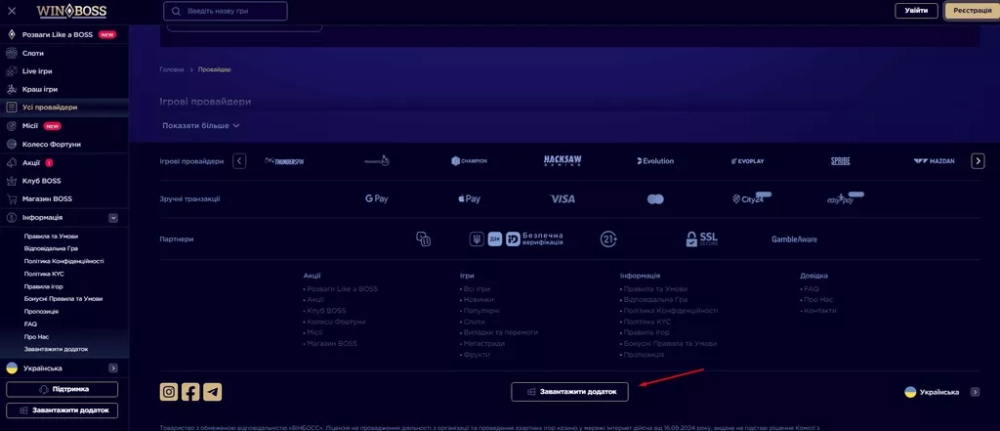
Task: Select the Pragmatic Play provider logo
Action: pyautogui.click(x=377, y=161)
